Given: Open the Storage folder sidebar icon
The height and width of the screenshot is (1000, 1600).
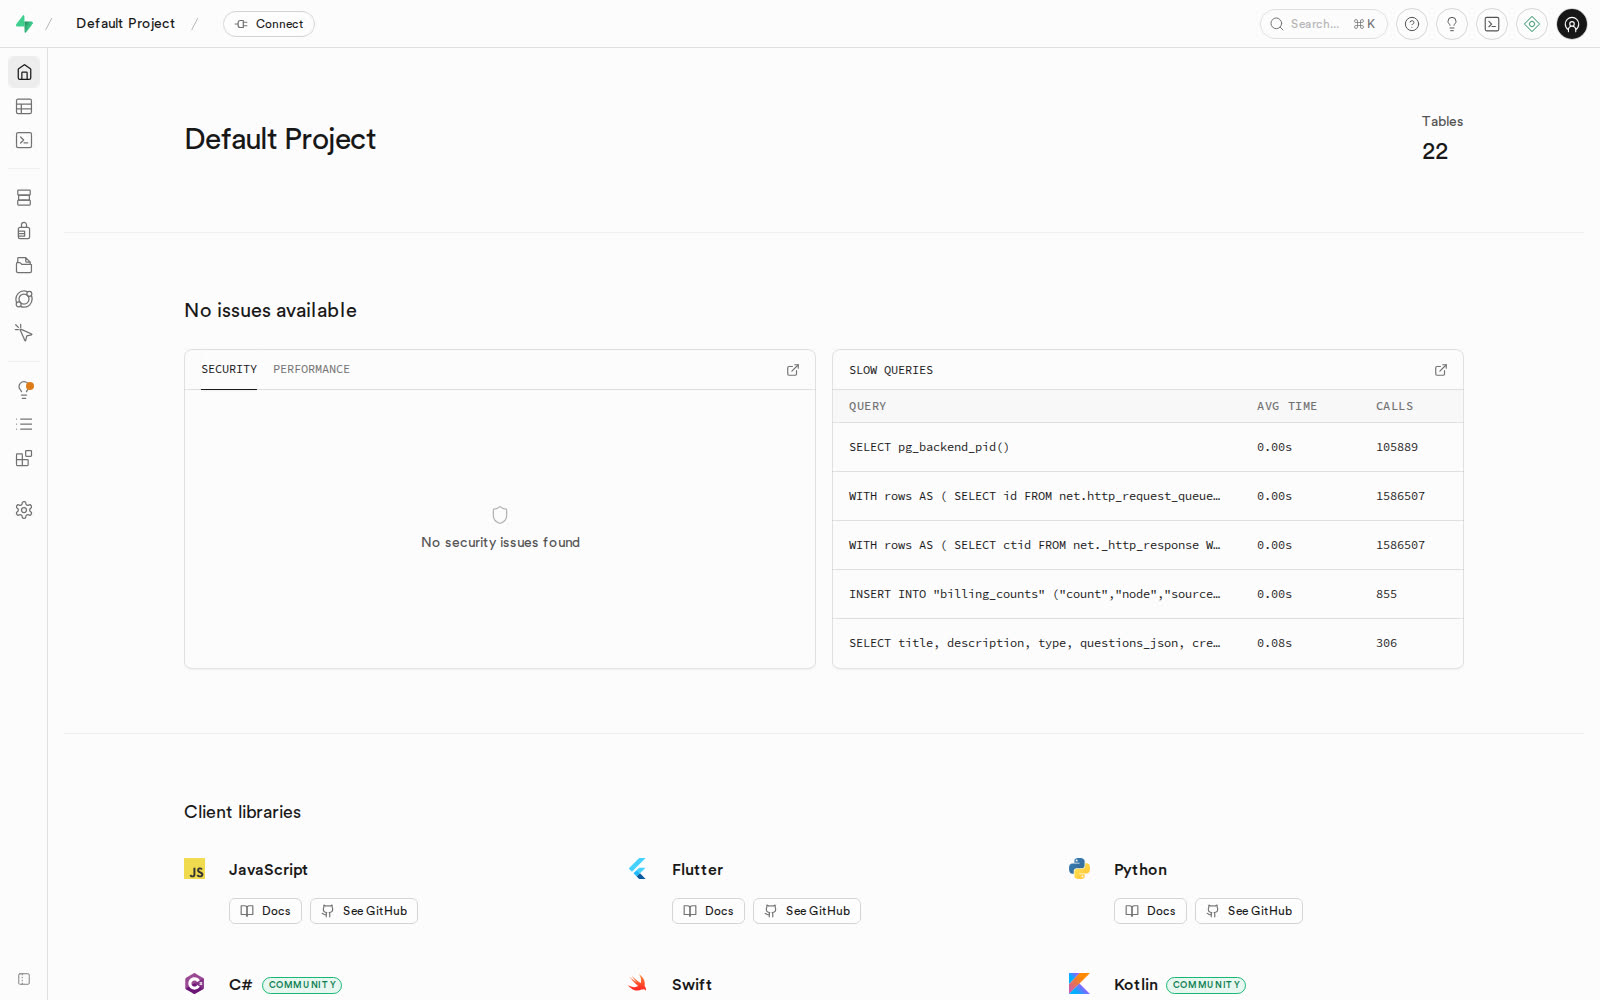Looking at the screenshot, I should pos(24,265).
